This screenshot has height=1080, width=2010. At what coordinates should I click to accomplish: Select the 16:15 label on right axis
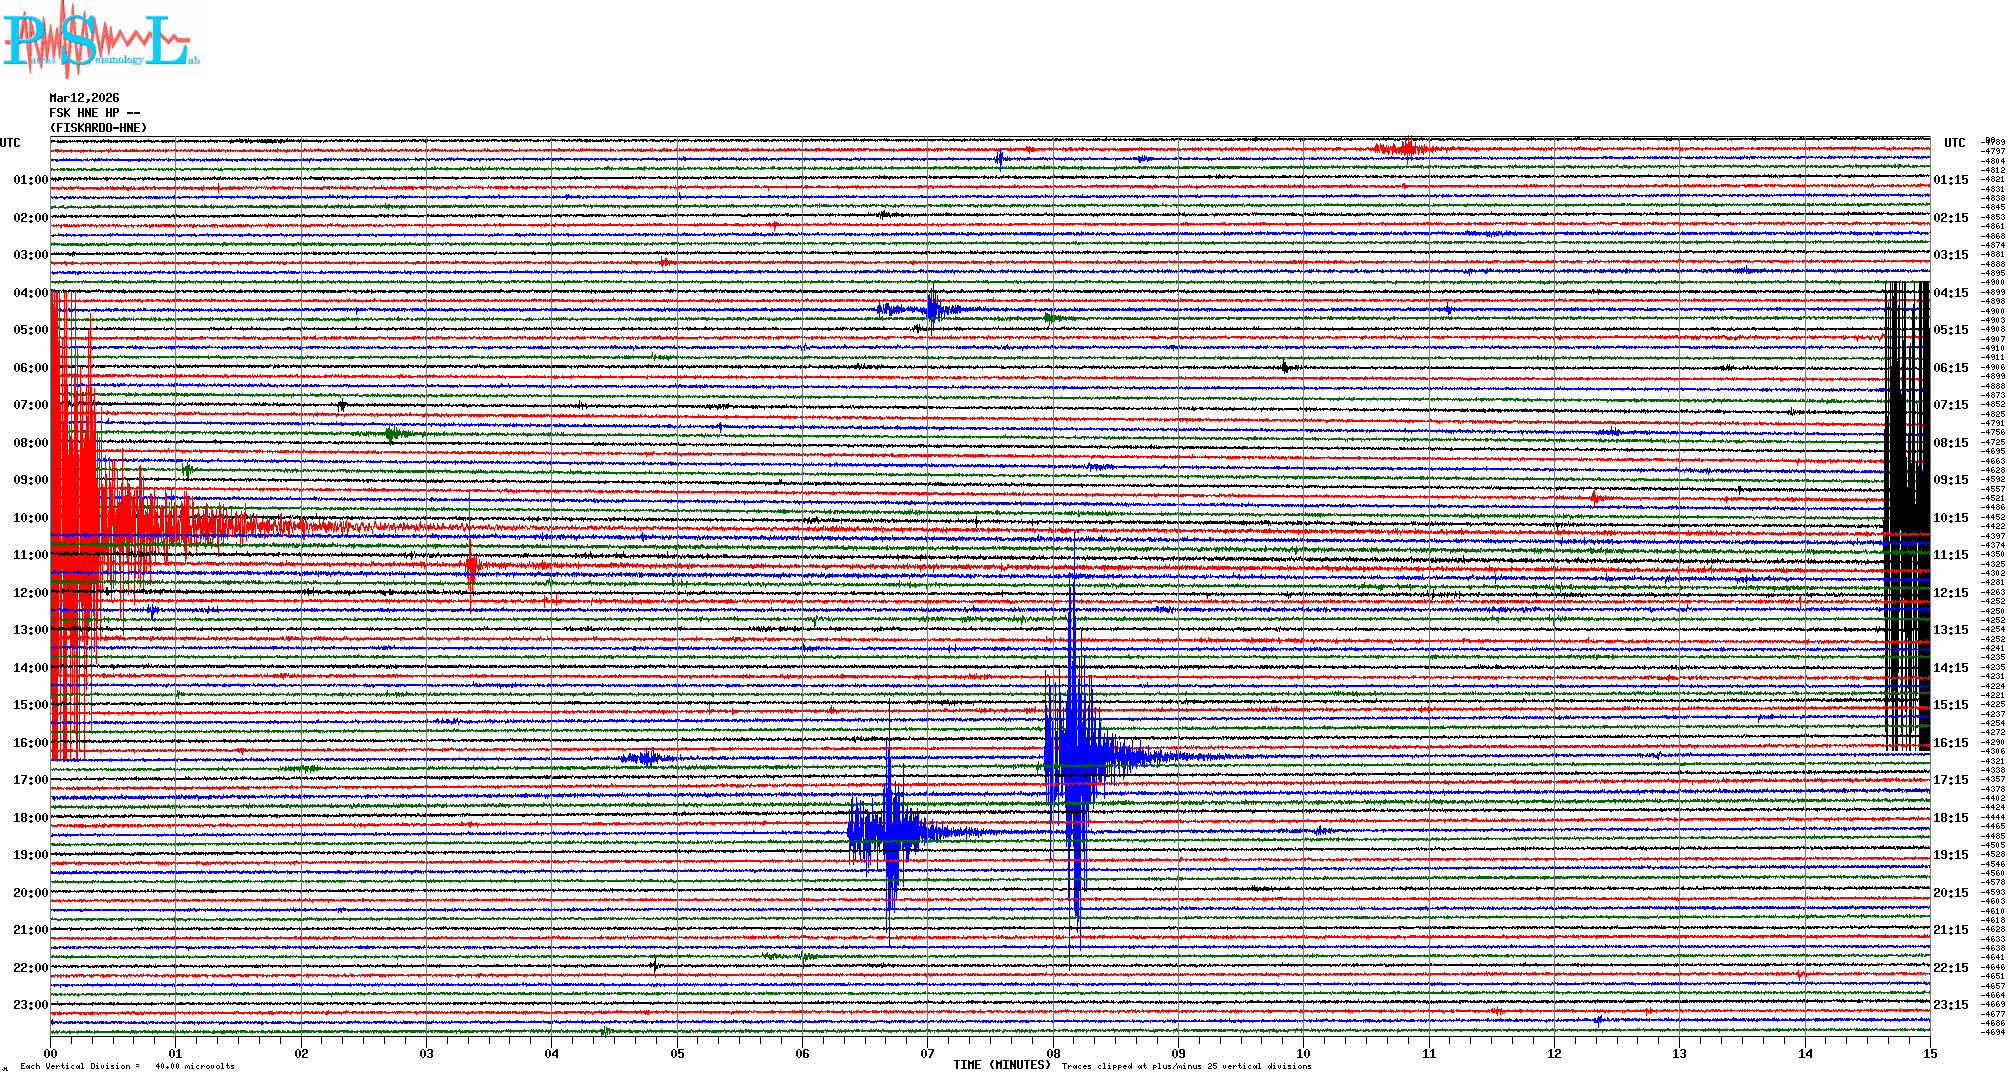click(x=1950, y=743)
